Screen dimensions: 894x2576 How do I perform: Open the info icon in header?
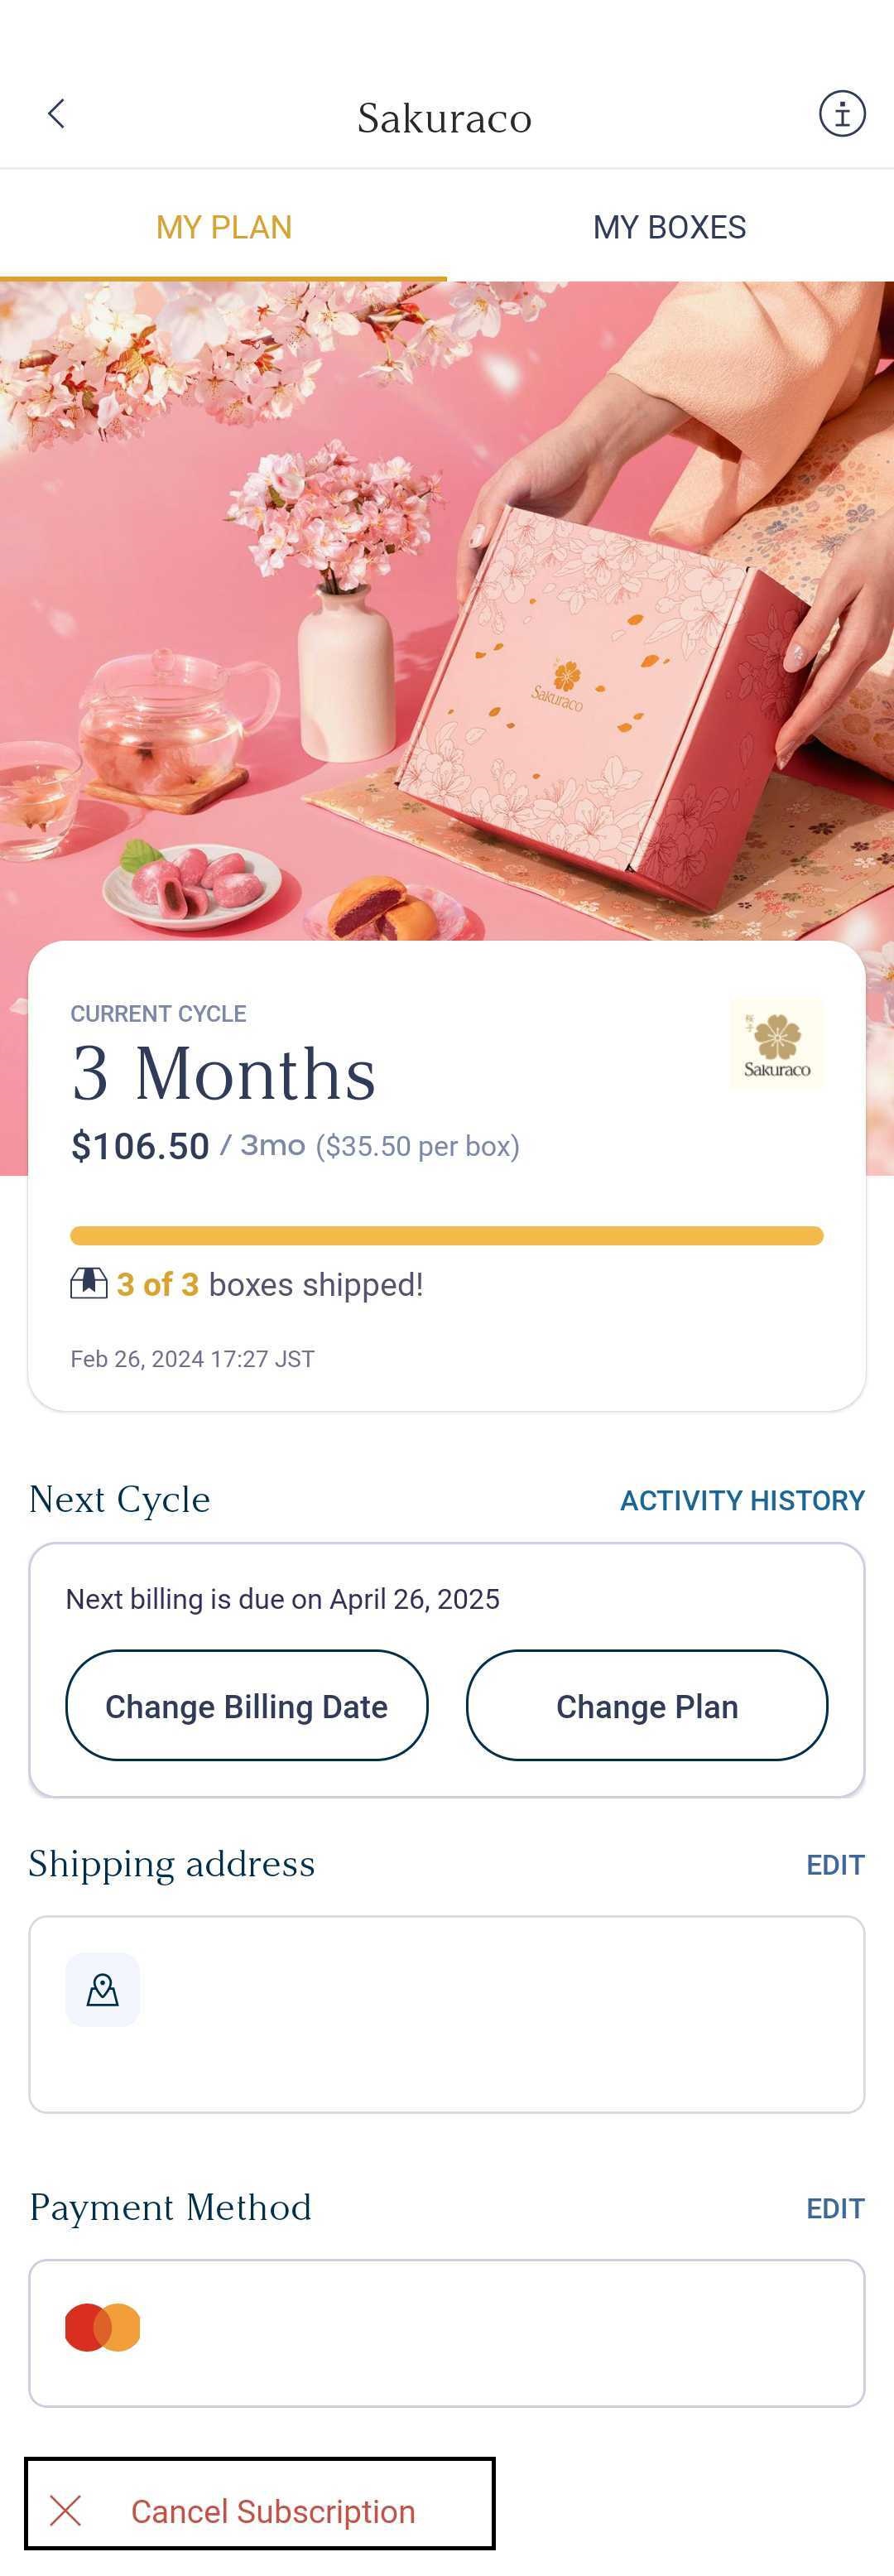[842, 114]
